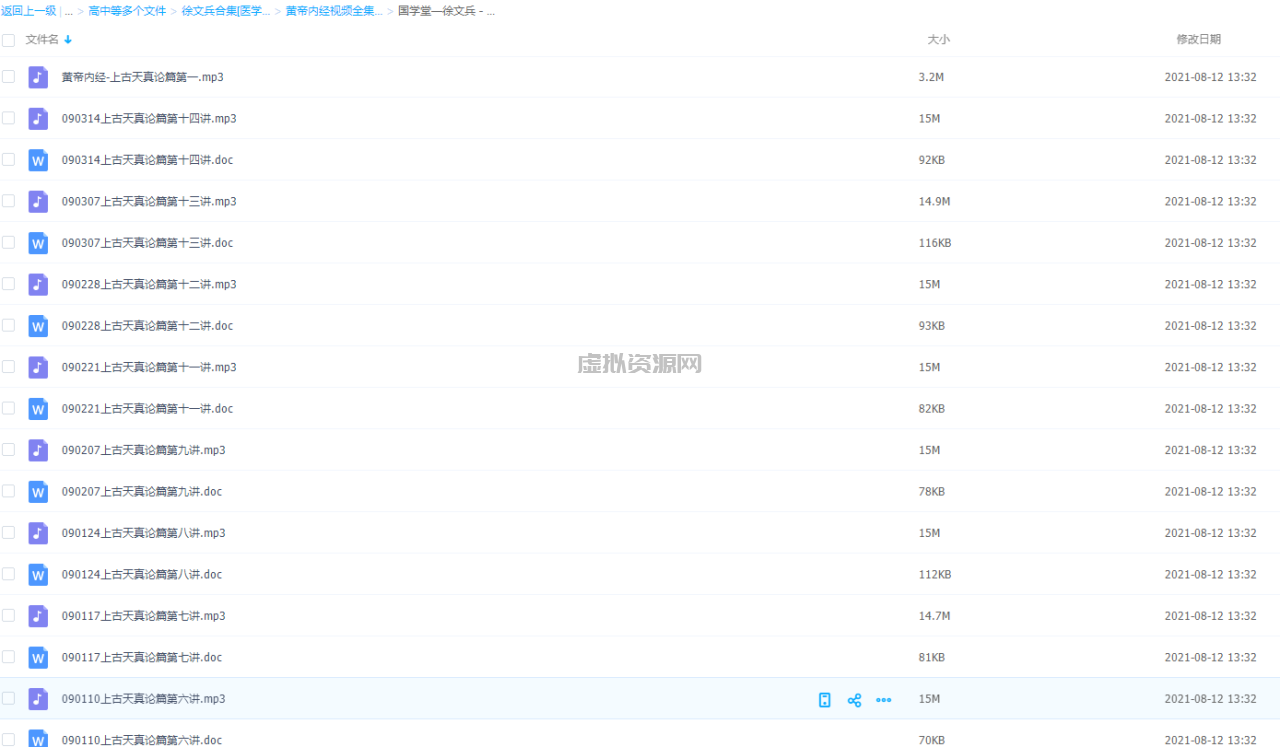The width and height of the screenshot is (1280, 747).
Task: Sort by 修改日期 column header
Action: [x=1198, y=40]
